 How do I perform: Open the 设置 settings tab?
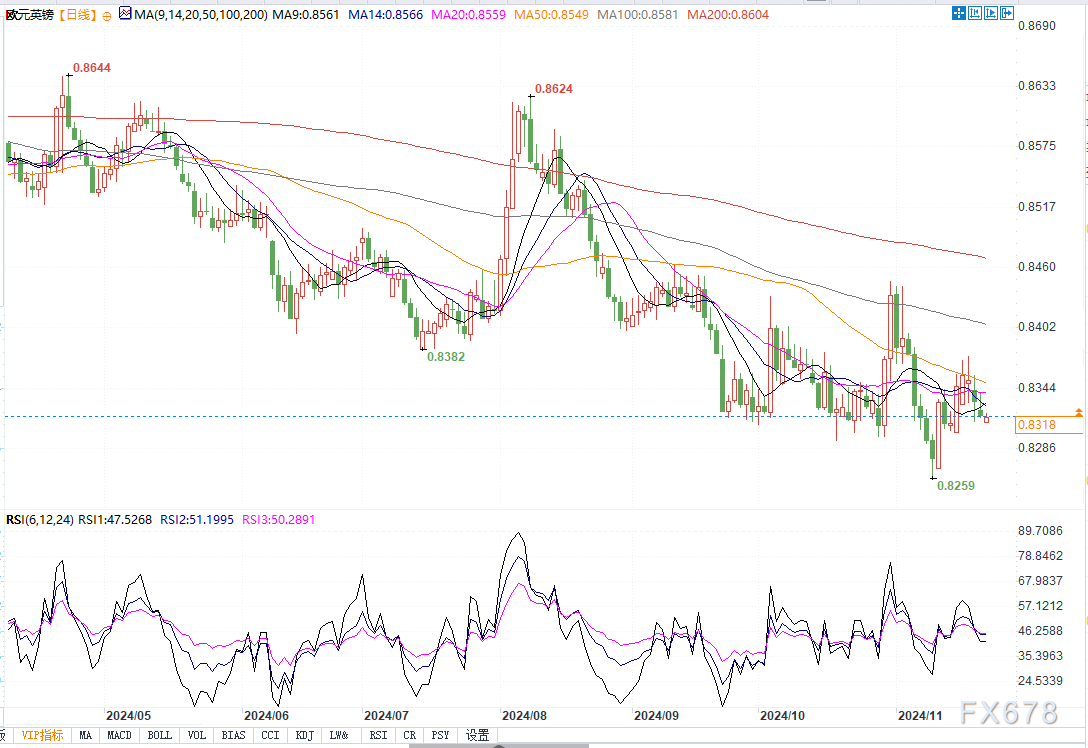click(x=478, y=735)
